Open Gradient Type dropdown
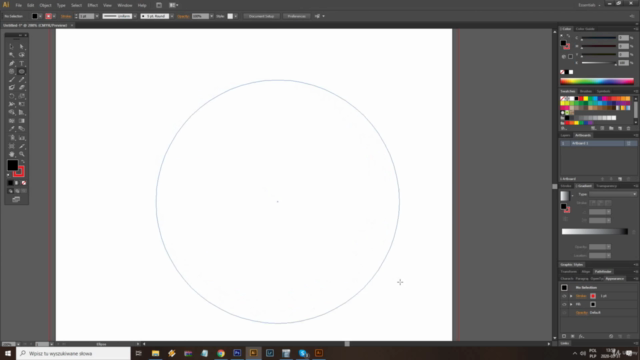Viewport: 640px width, 360px height. [x=613, y=194]
